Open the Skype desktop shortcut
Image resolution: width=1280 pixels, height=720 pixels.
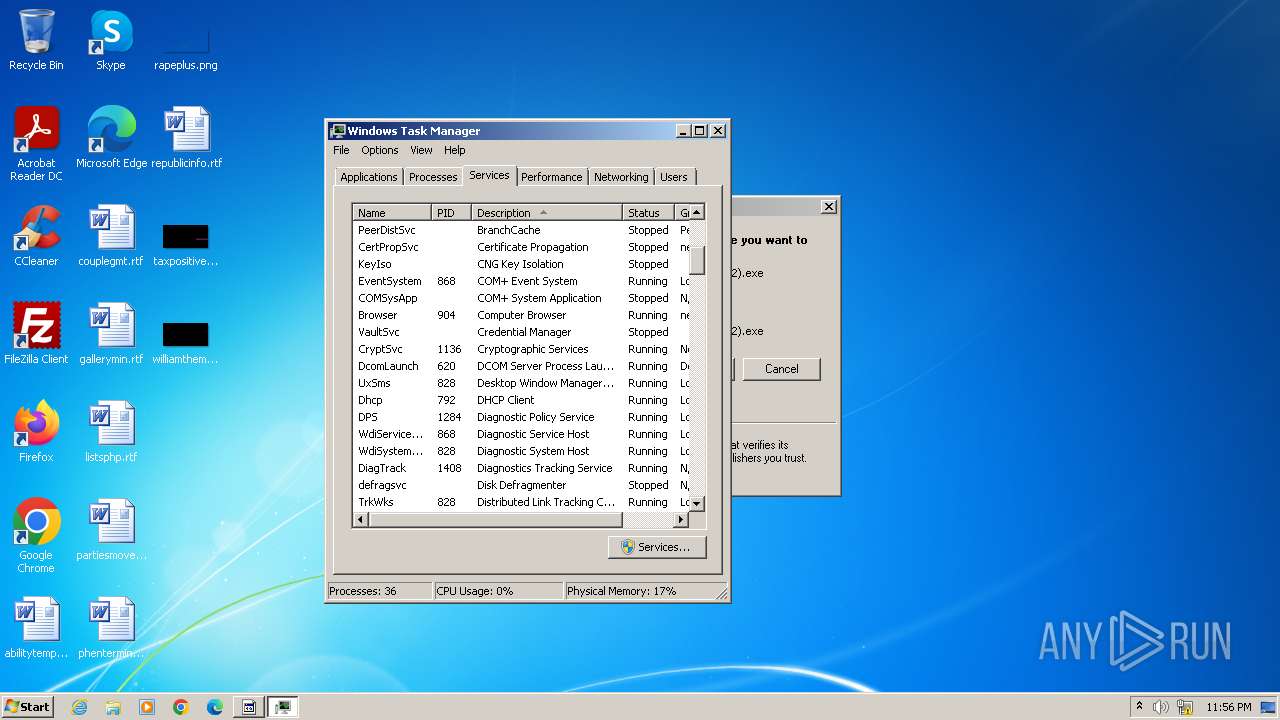pyautogui.click(x=111, y=40)
